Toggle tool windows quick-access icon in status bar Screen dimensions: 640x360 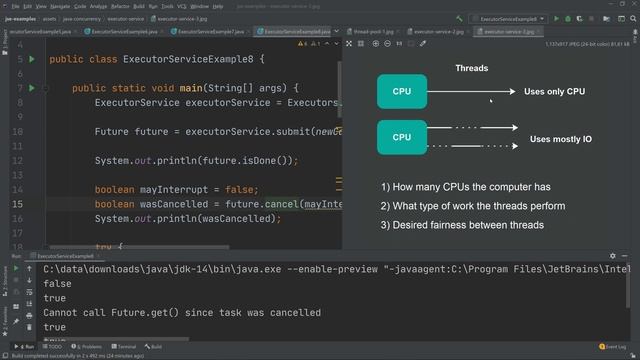click(5, 356)
